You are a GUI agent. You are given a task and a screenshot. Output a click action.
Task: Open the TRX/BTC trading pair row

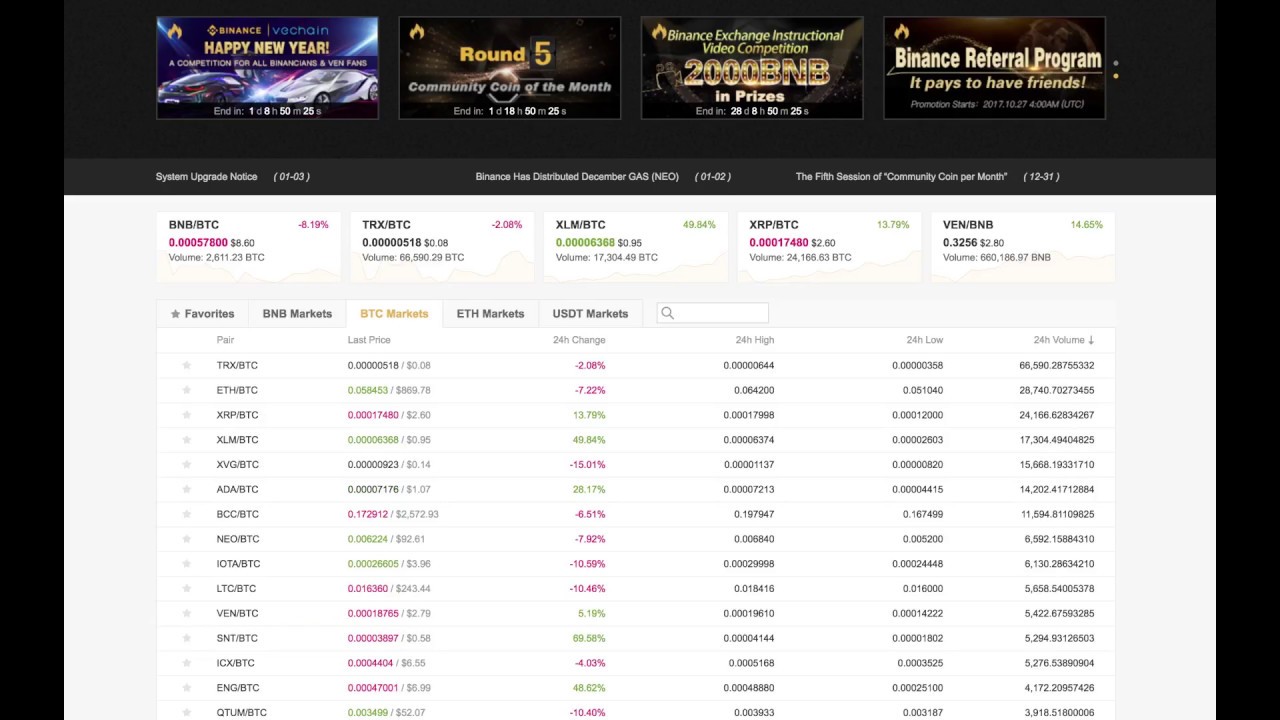635,365
